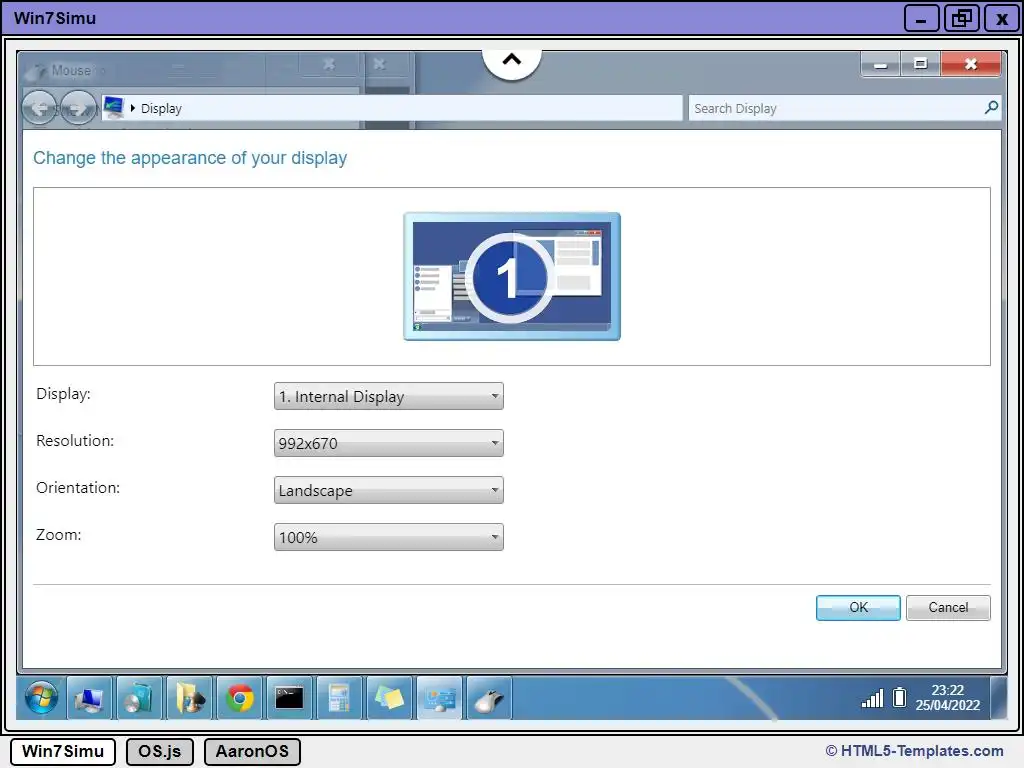Click the Show Desktop strip in taskbar
Screen dimensions: 1024x768
tap(999, 698)
